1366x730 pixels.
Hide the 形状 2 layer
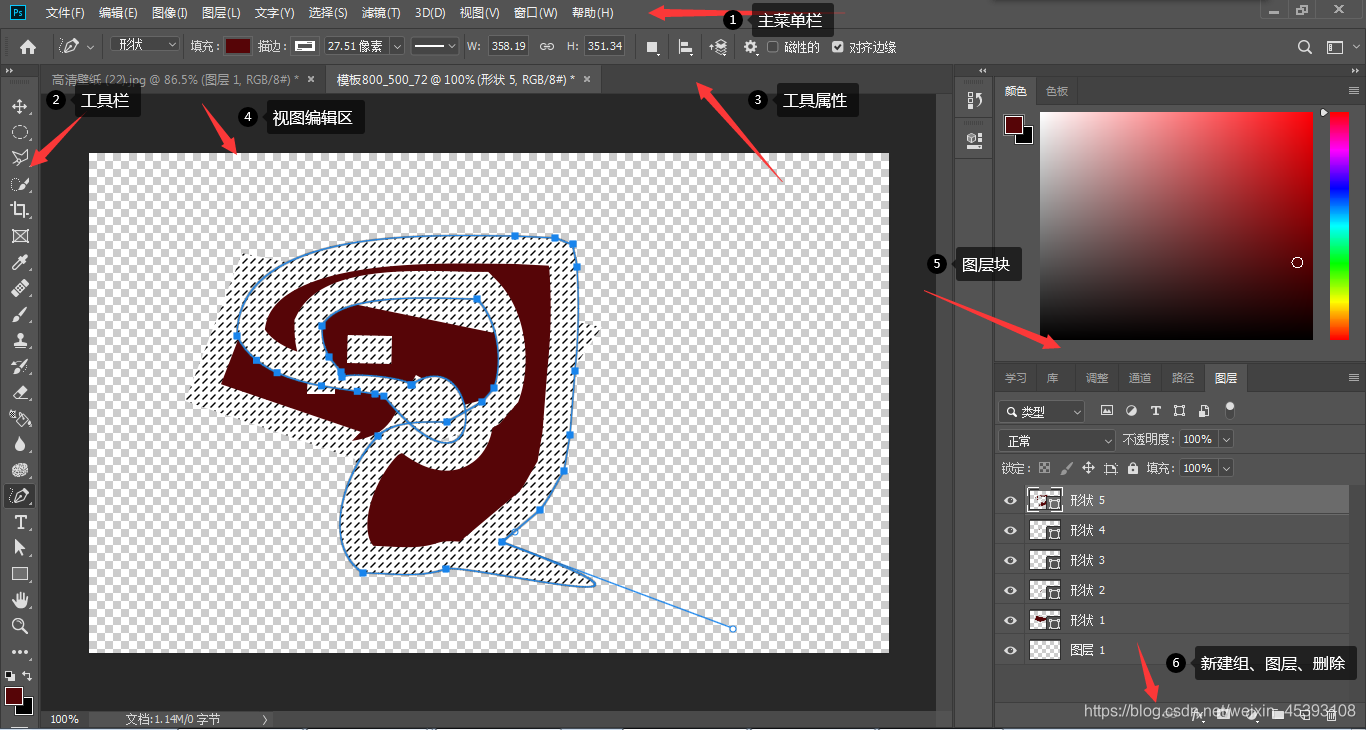(1010, 590)
